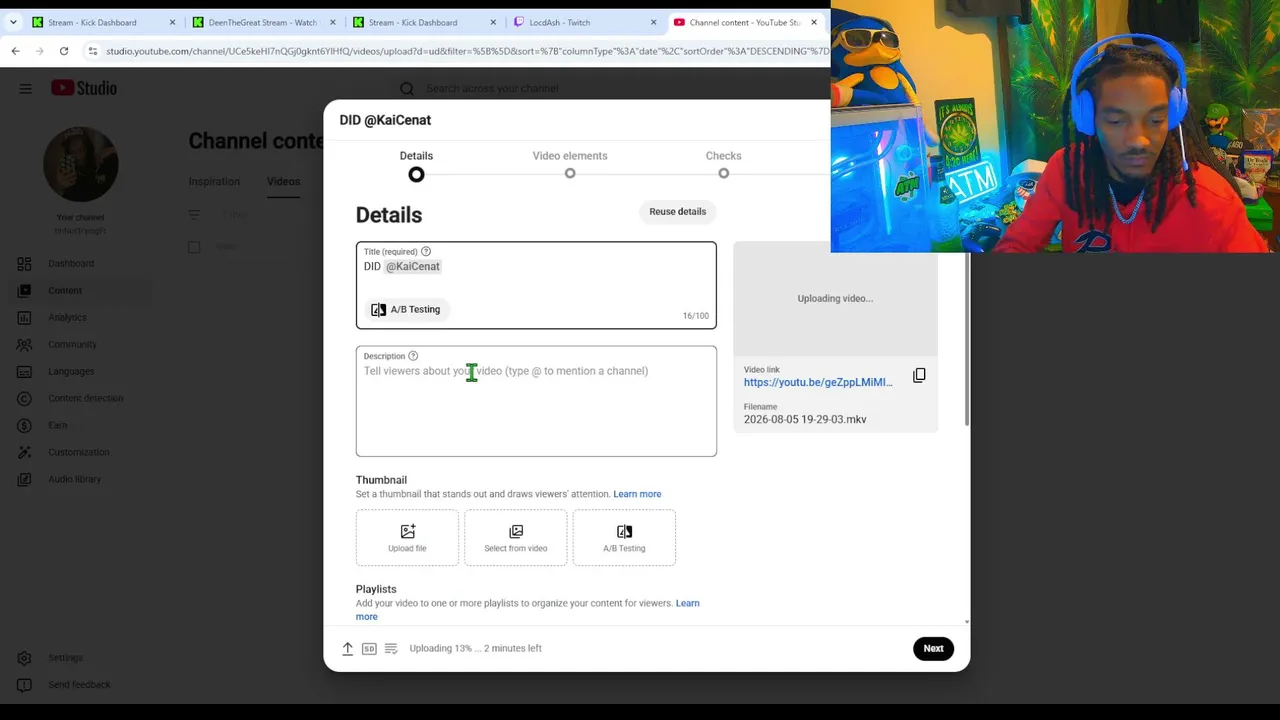Tick the select-all videos checkbox
1280x720 pixels.
pos(194,247)
